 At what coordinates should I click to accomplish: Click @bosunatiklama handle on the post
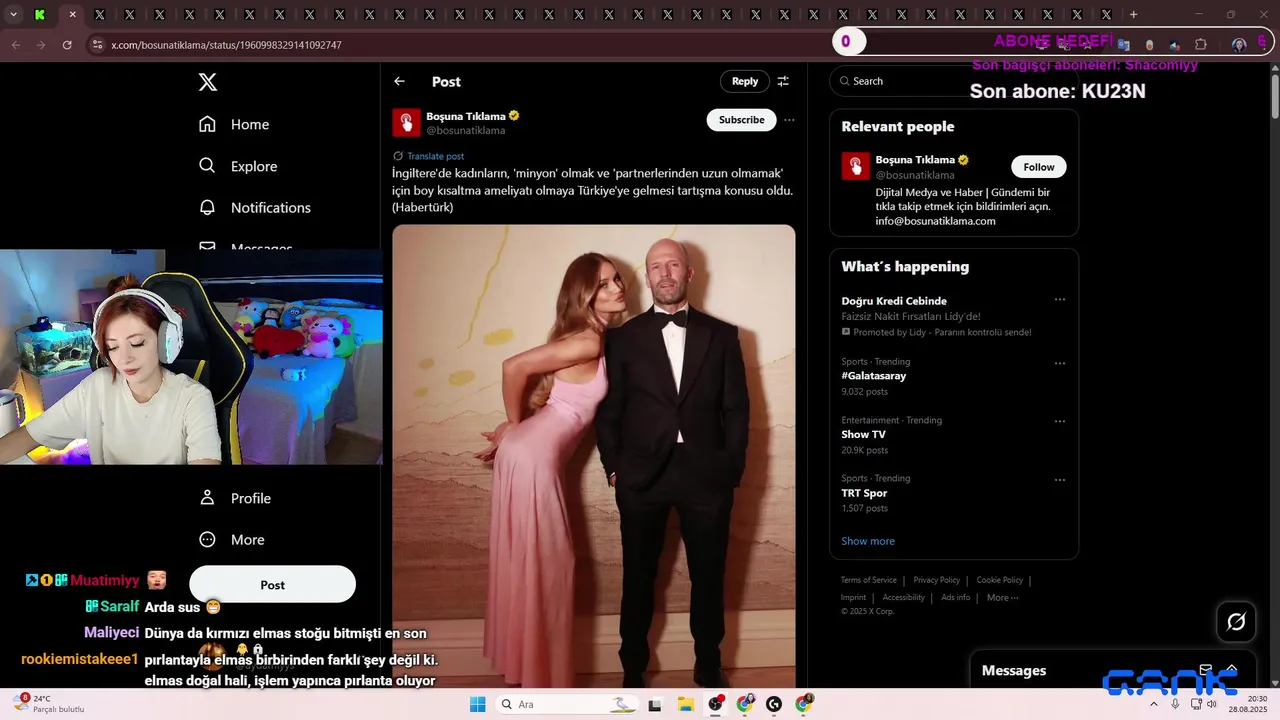coord(466,131)
